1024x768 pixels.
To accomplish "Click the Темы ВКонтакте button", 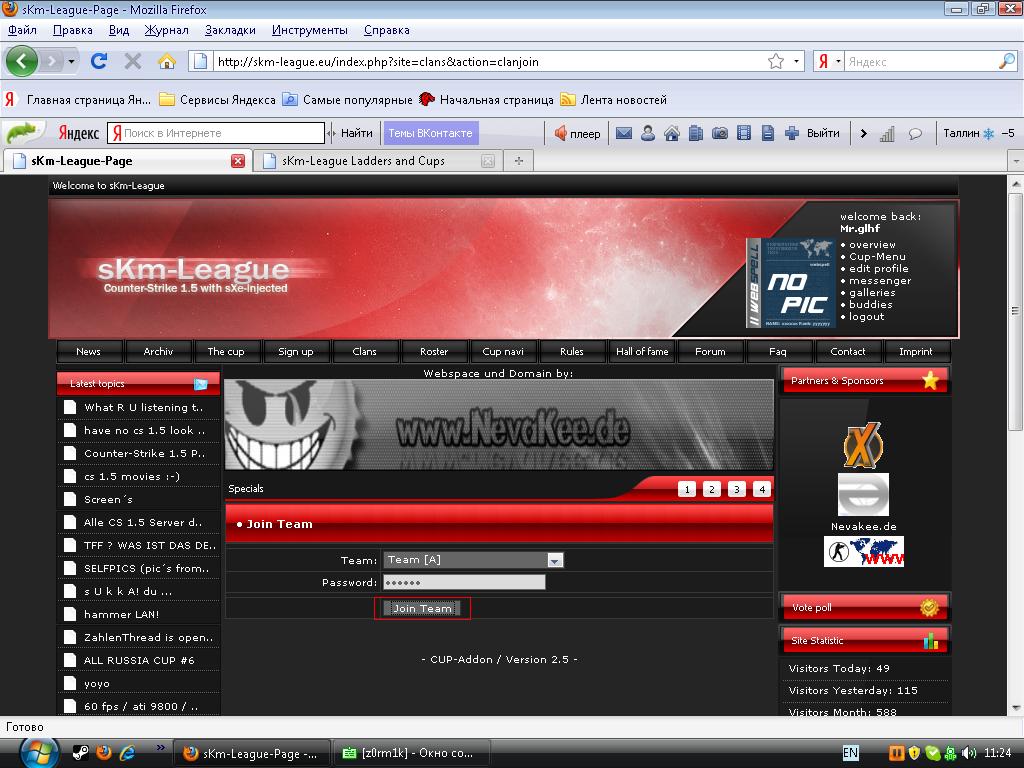I will pyautogui.click(x=430, y=133).
